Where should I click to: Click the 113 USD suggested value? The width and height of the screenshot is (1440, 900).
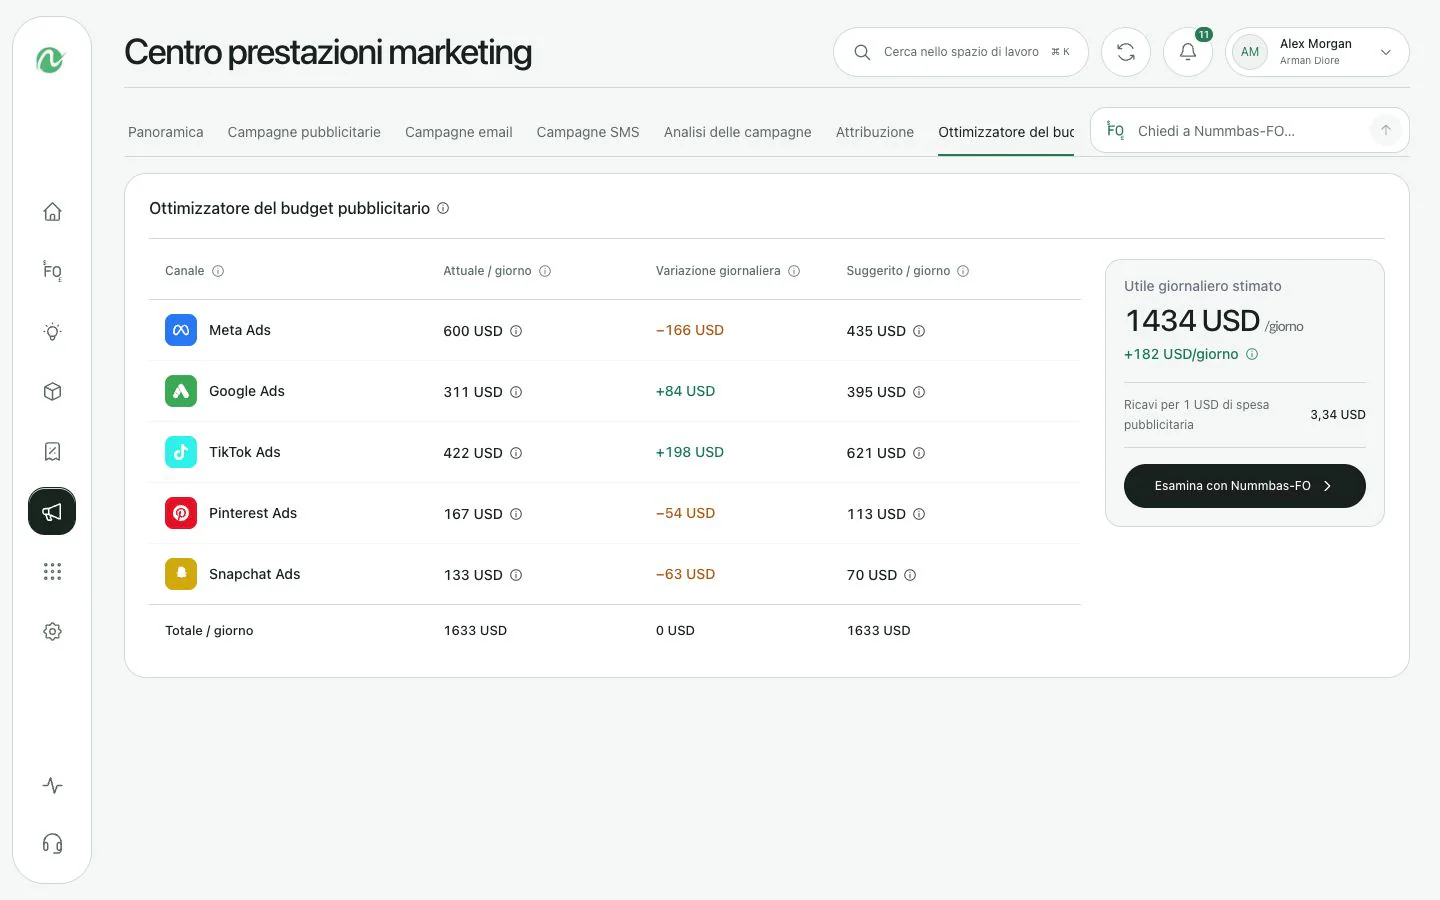877,514
